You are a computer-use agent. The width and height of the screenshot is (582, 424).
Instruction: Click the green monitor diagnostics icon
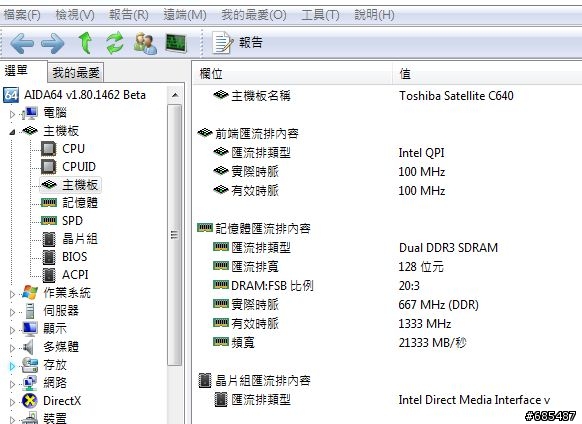[x=176, y=43]
